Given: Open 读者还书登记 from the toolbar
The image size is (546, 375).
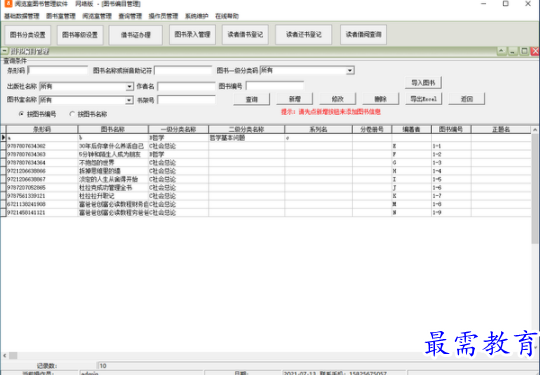Looking at the screenshot, I should point(303,34).
